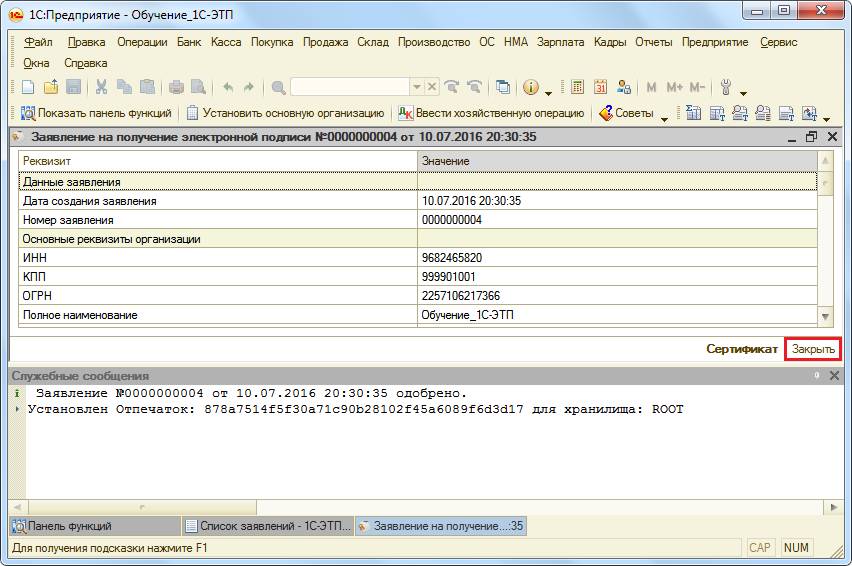Open the Справка menu
The width and height of the screenshot is (852, 566).
[85, 63]
